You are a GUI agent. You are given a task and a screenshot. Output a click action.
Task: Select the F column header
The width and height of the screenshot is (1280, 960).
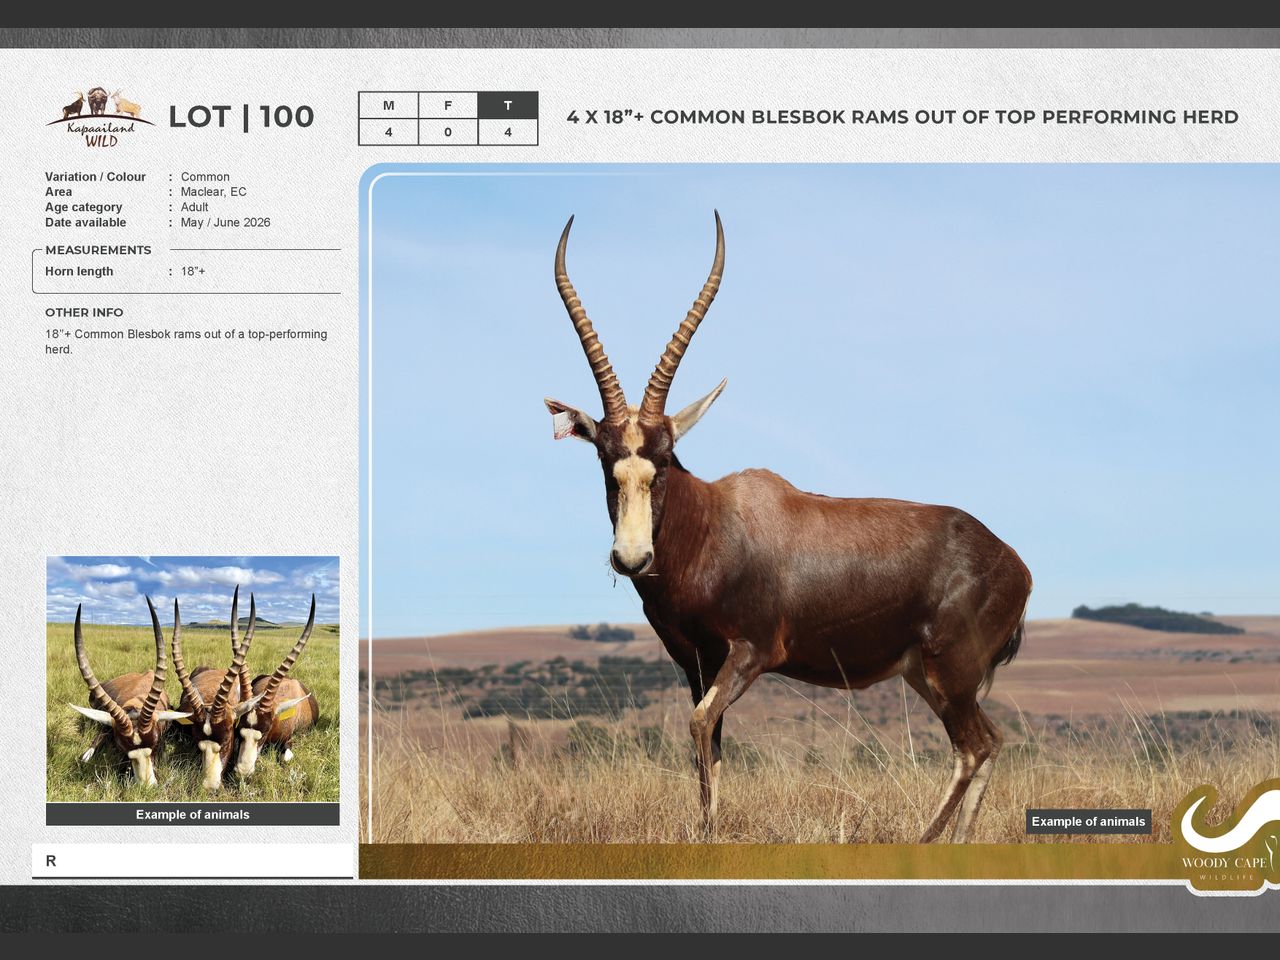pyautogui.click(x=448, y=106)
